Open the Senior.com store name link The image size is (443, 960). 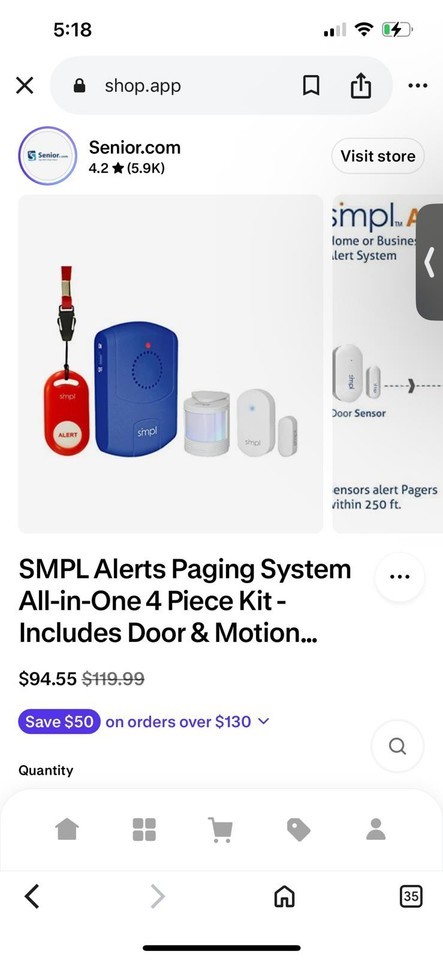click(135, 148)
